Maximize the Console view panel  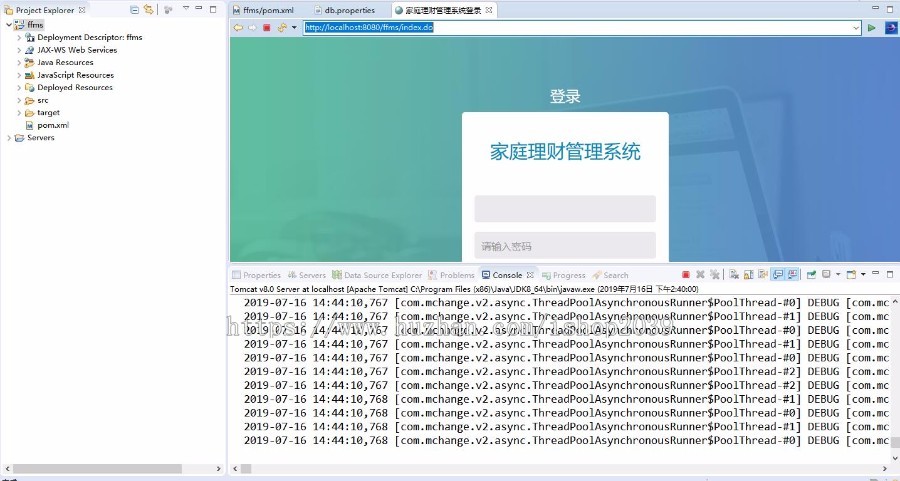(890, 274)
